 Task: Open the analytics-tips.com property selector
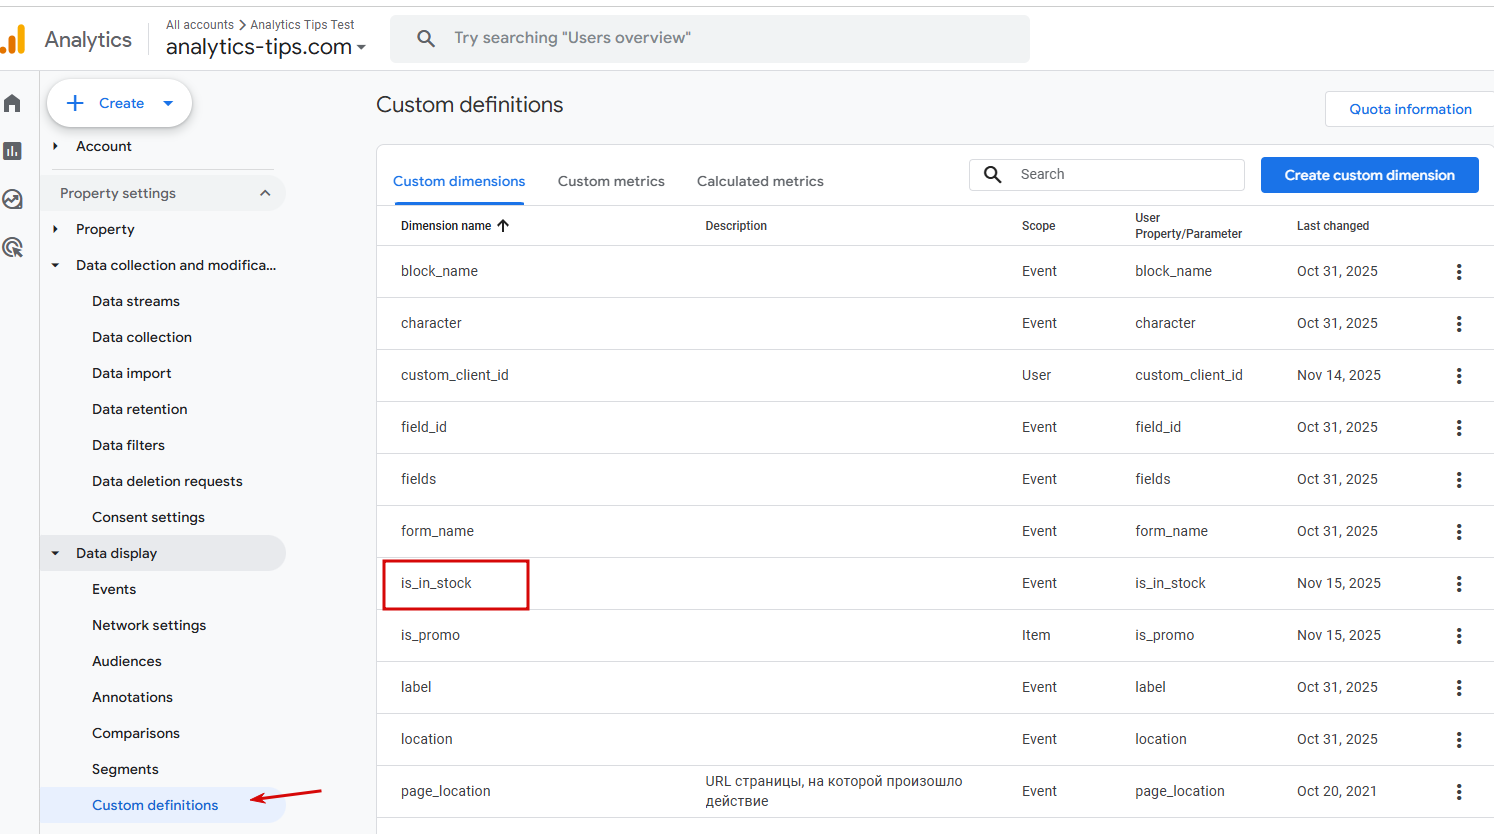coord(265,47)
